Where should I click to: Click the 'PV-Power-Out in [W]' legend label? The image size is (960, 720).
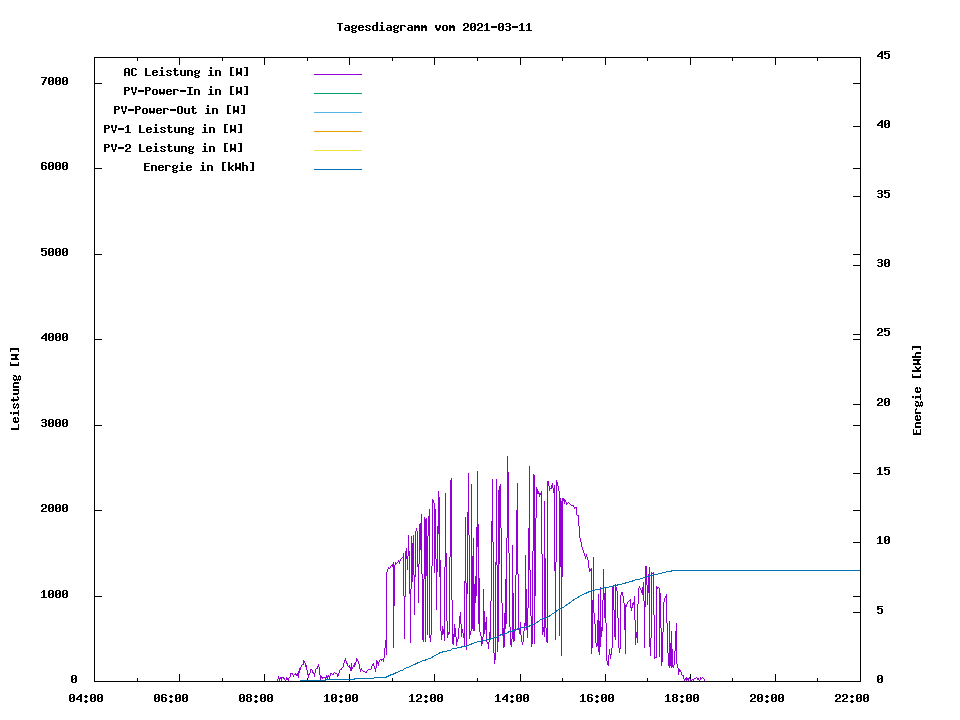(x=179, y=110)
